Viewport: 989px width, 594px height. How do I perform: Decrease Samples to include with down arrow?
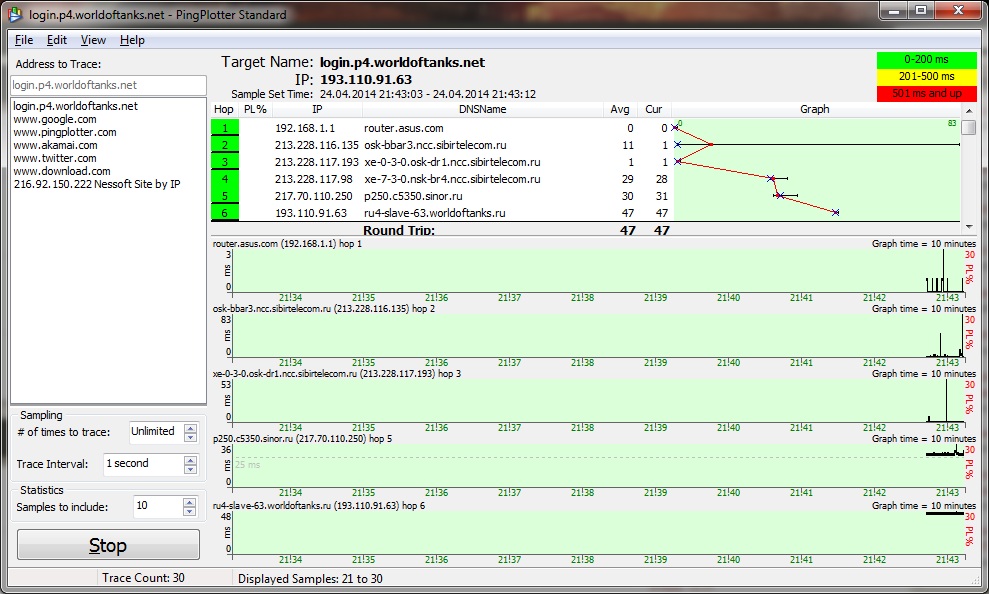pyautogui.click(x=190, y=512)
